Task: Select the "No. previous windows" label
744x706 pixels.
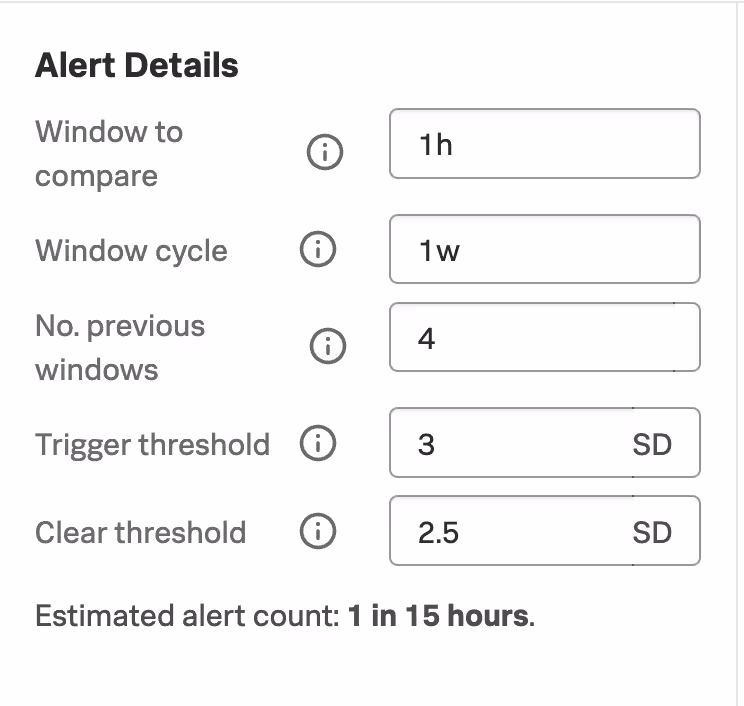Action: click(x=119, y=347)
